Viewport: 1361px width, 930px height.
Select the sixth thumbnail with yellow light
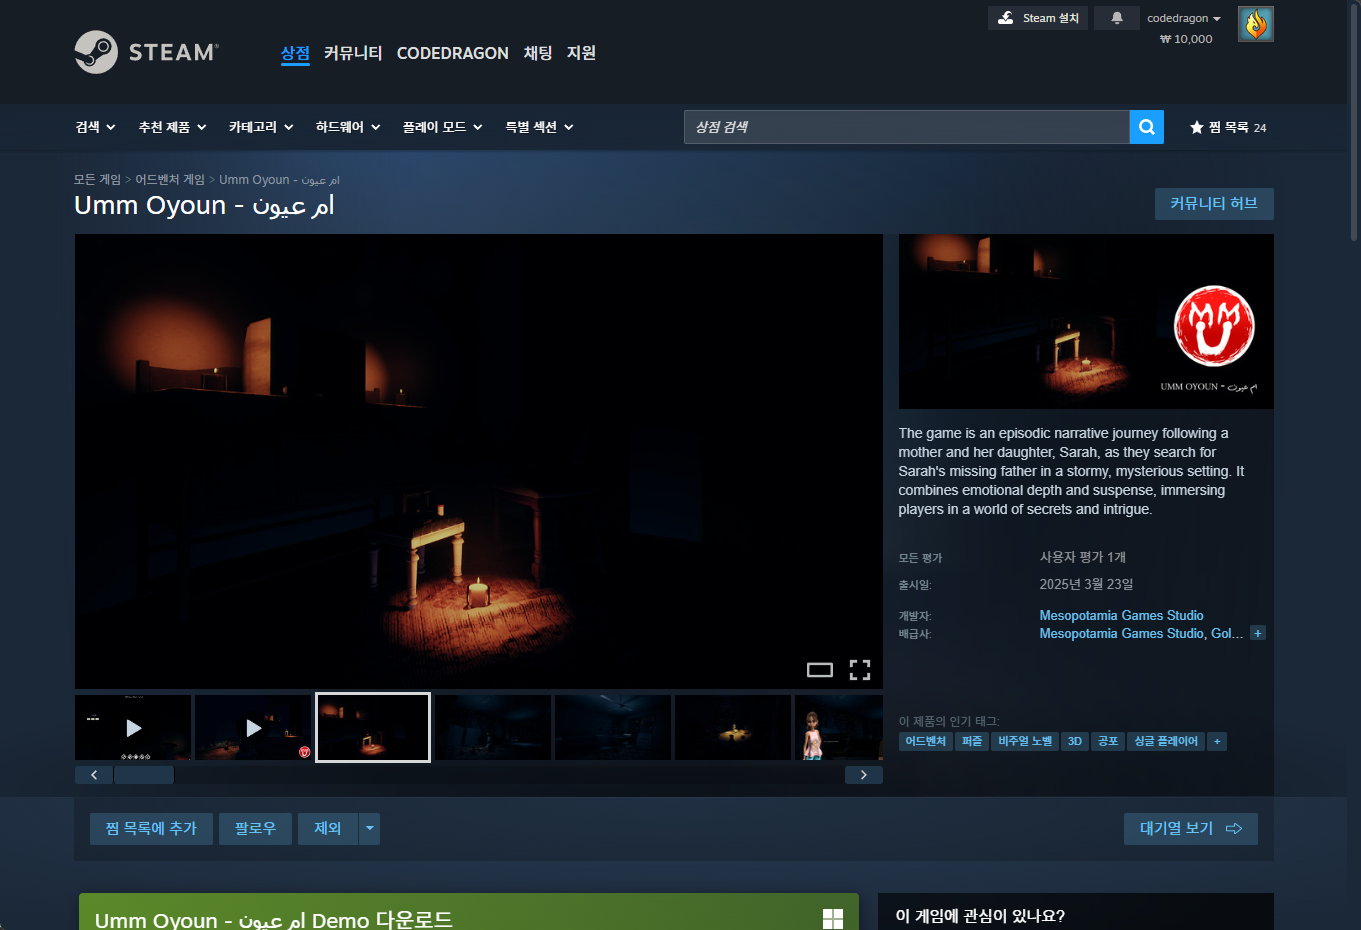733,727
